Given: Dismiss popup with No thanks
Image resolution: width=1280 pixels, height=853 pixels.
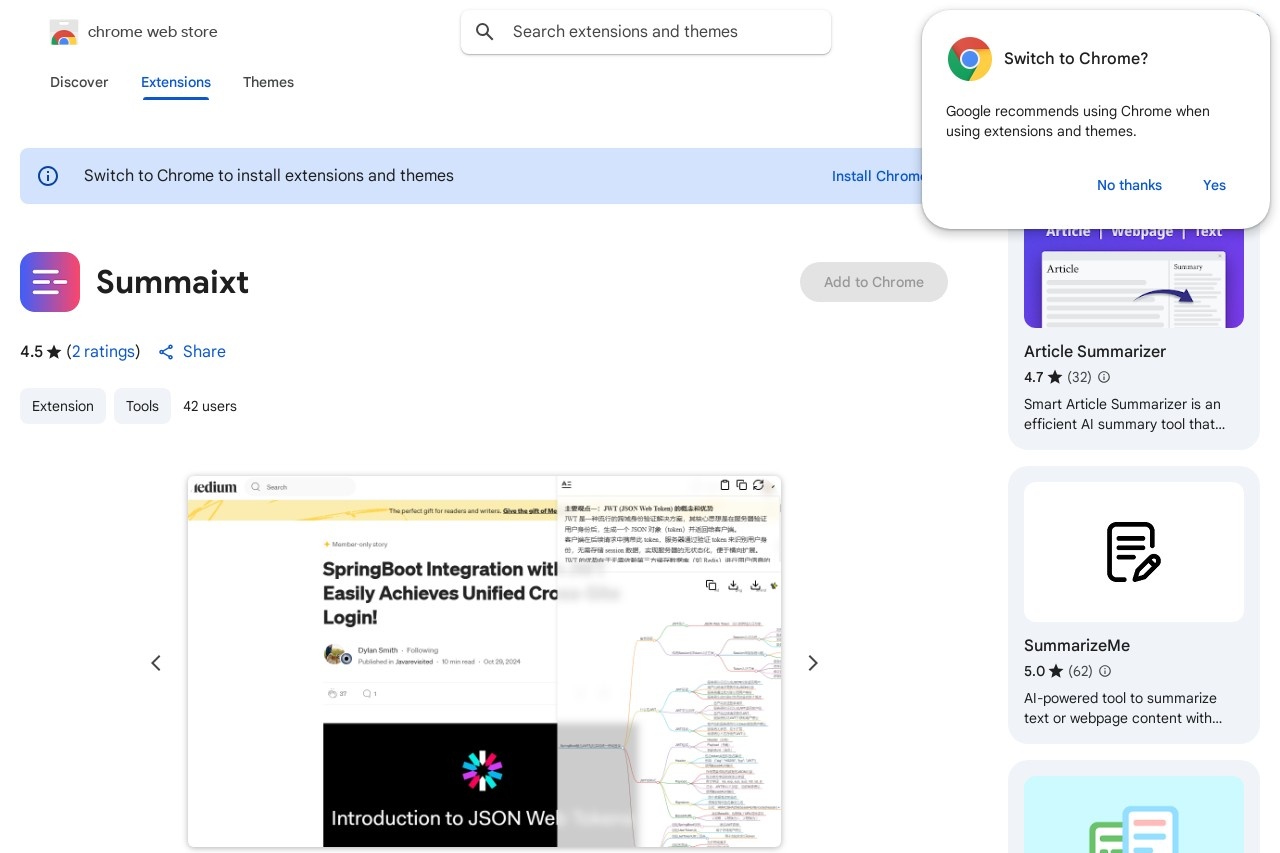Looking at the screenshot, I should (1129, 185).
